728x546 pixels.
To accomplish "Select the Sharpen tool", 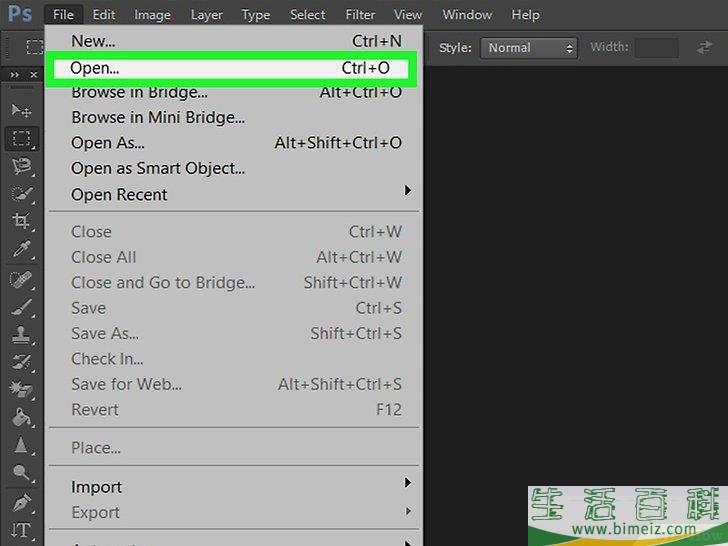I will point(21,445).
